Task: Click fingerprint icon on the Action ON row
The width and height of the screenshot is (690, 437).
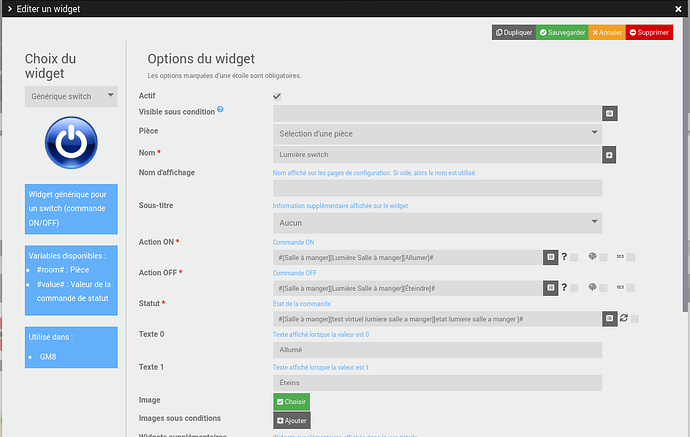Action: tap(592, 256)
